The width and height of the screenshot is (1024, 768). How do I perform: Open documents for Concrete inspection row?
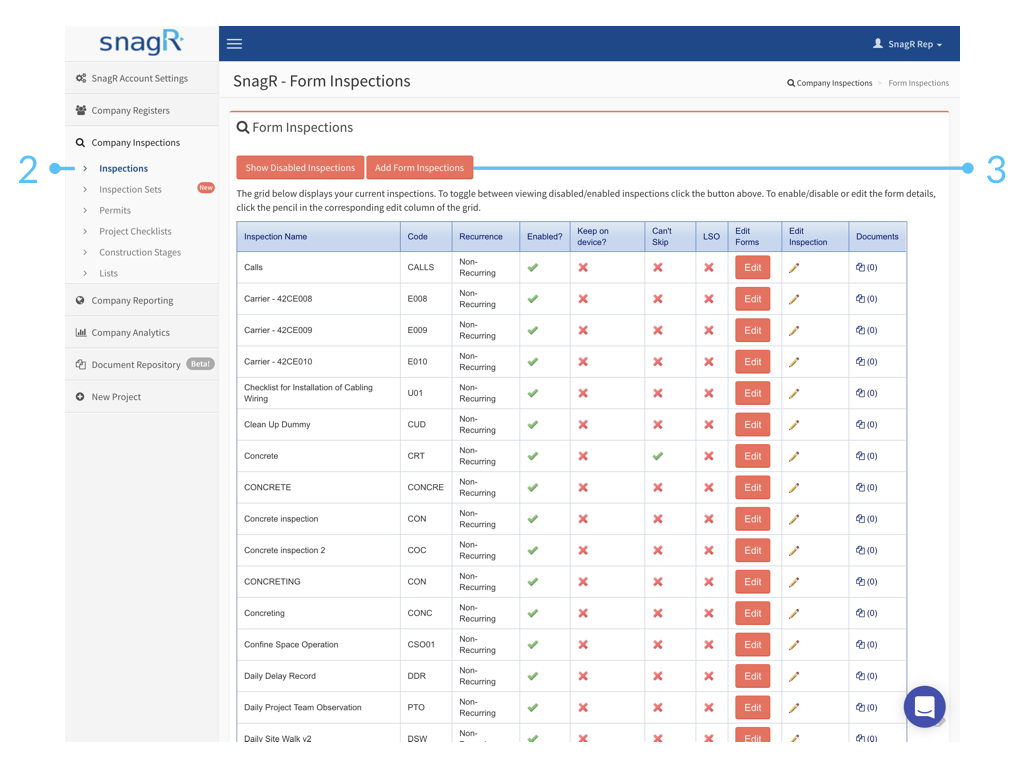tap(867, 519)
